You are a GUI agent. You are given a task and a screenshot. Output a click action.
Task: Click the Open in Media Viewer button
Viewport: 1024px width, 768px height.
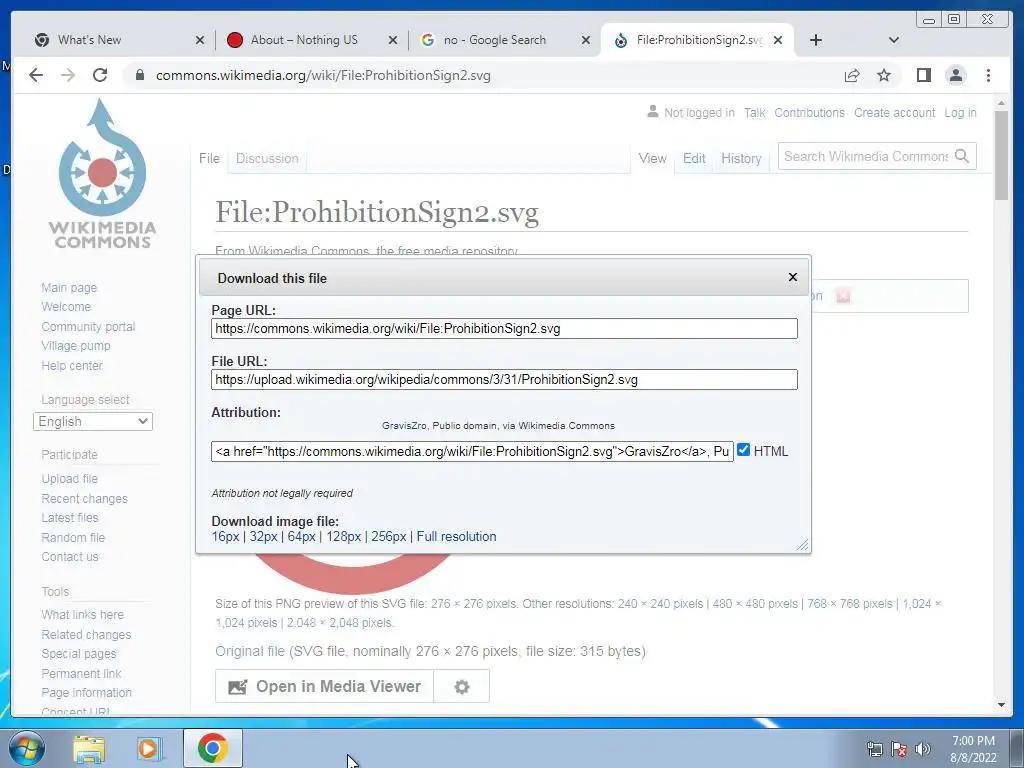click(325, 686)
